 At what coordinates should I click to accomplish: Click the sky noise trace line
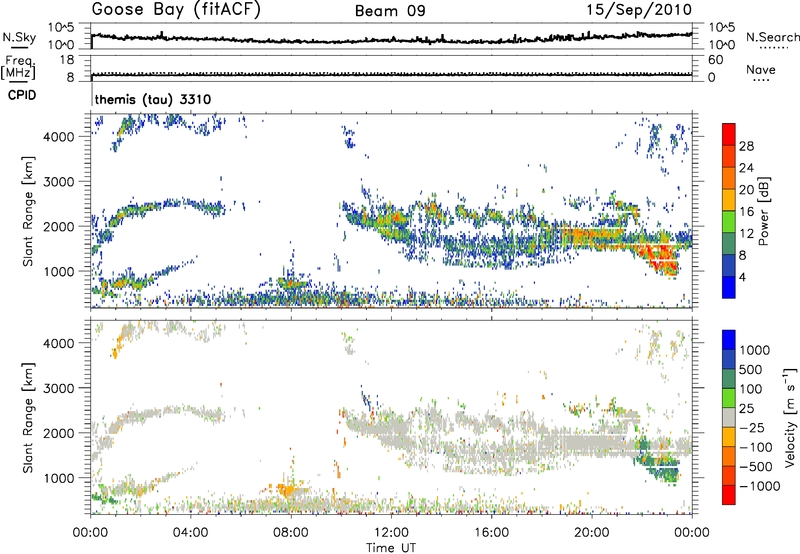(x=391, y=39)
